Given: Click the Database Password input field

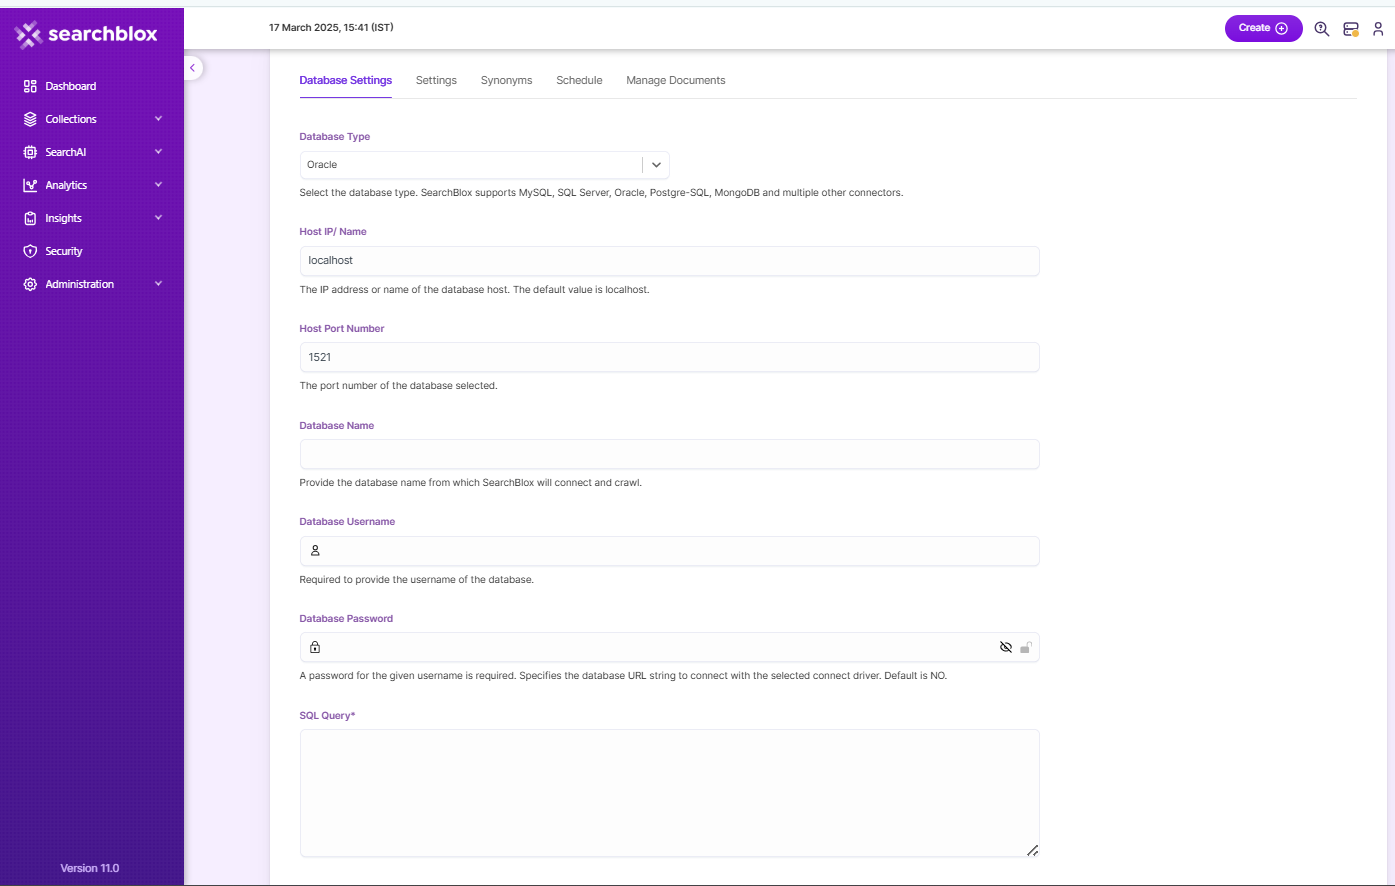Looking at the screenshot, I should coord(670,647).
